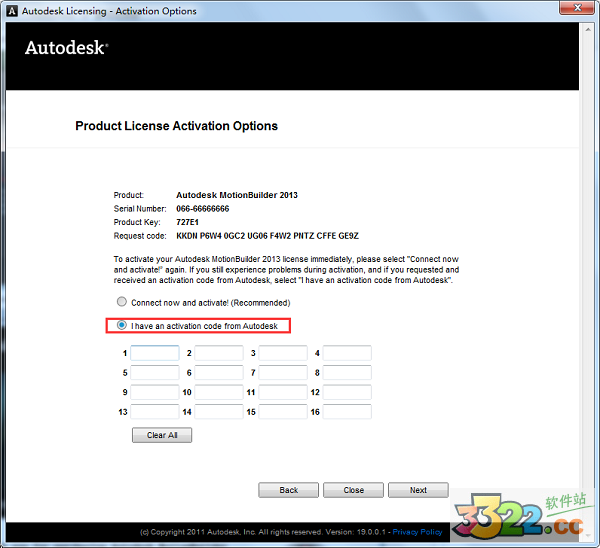Click the request code text KKDN P6W4
The width and height of the screenshot is (600, 548).
pos(267,236)
